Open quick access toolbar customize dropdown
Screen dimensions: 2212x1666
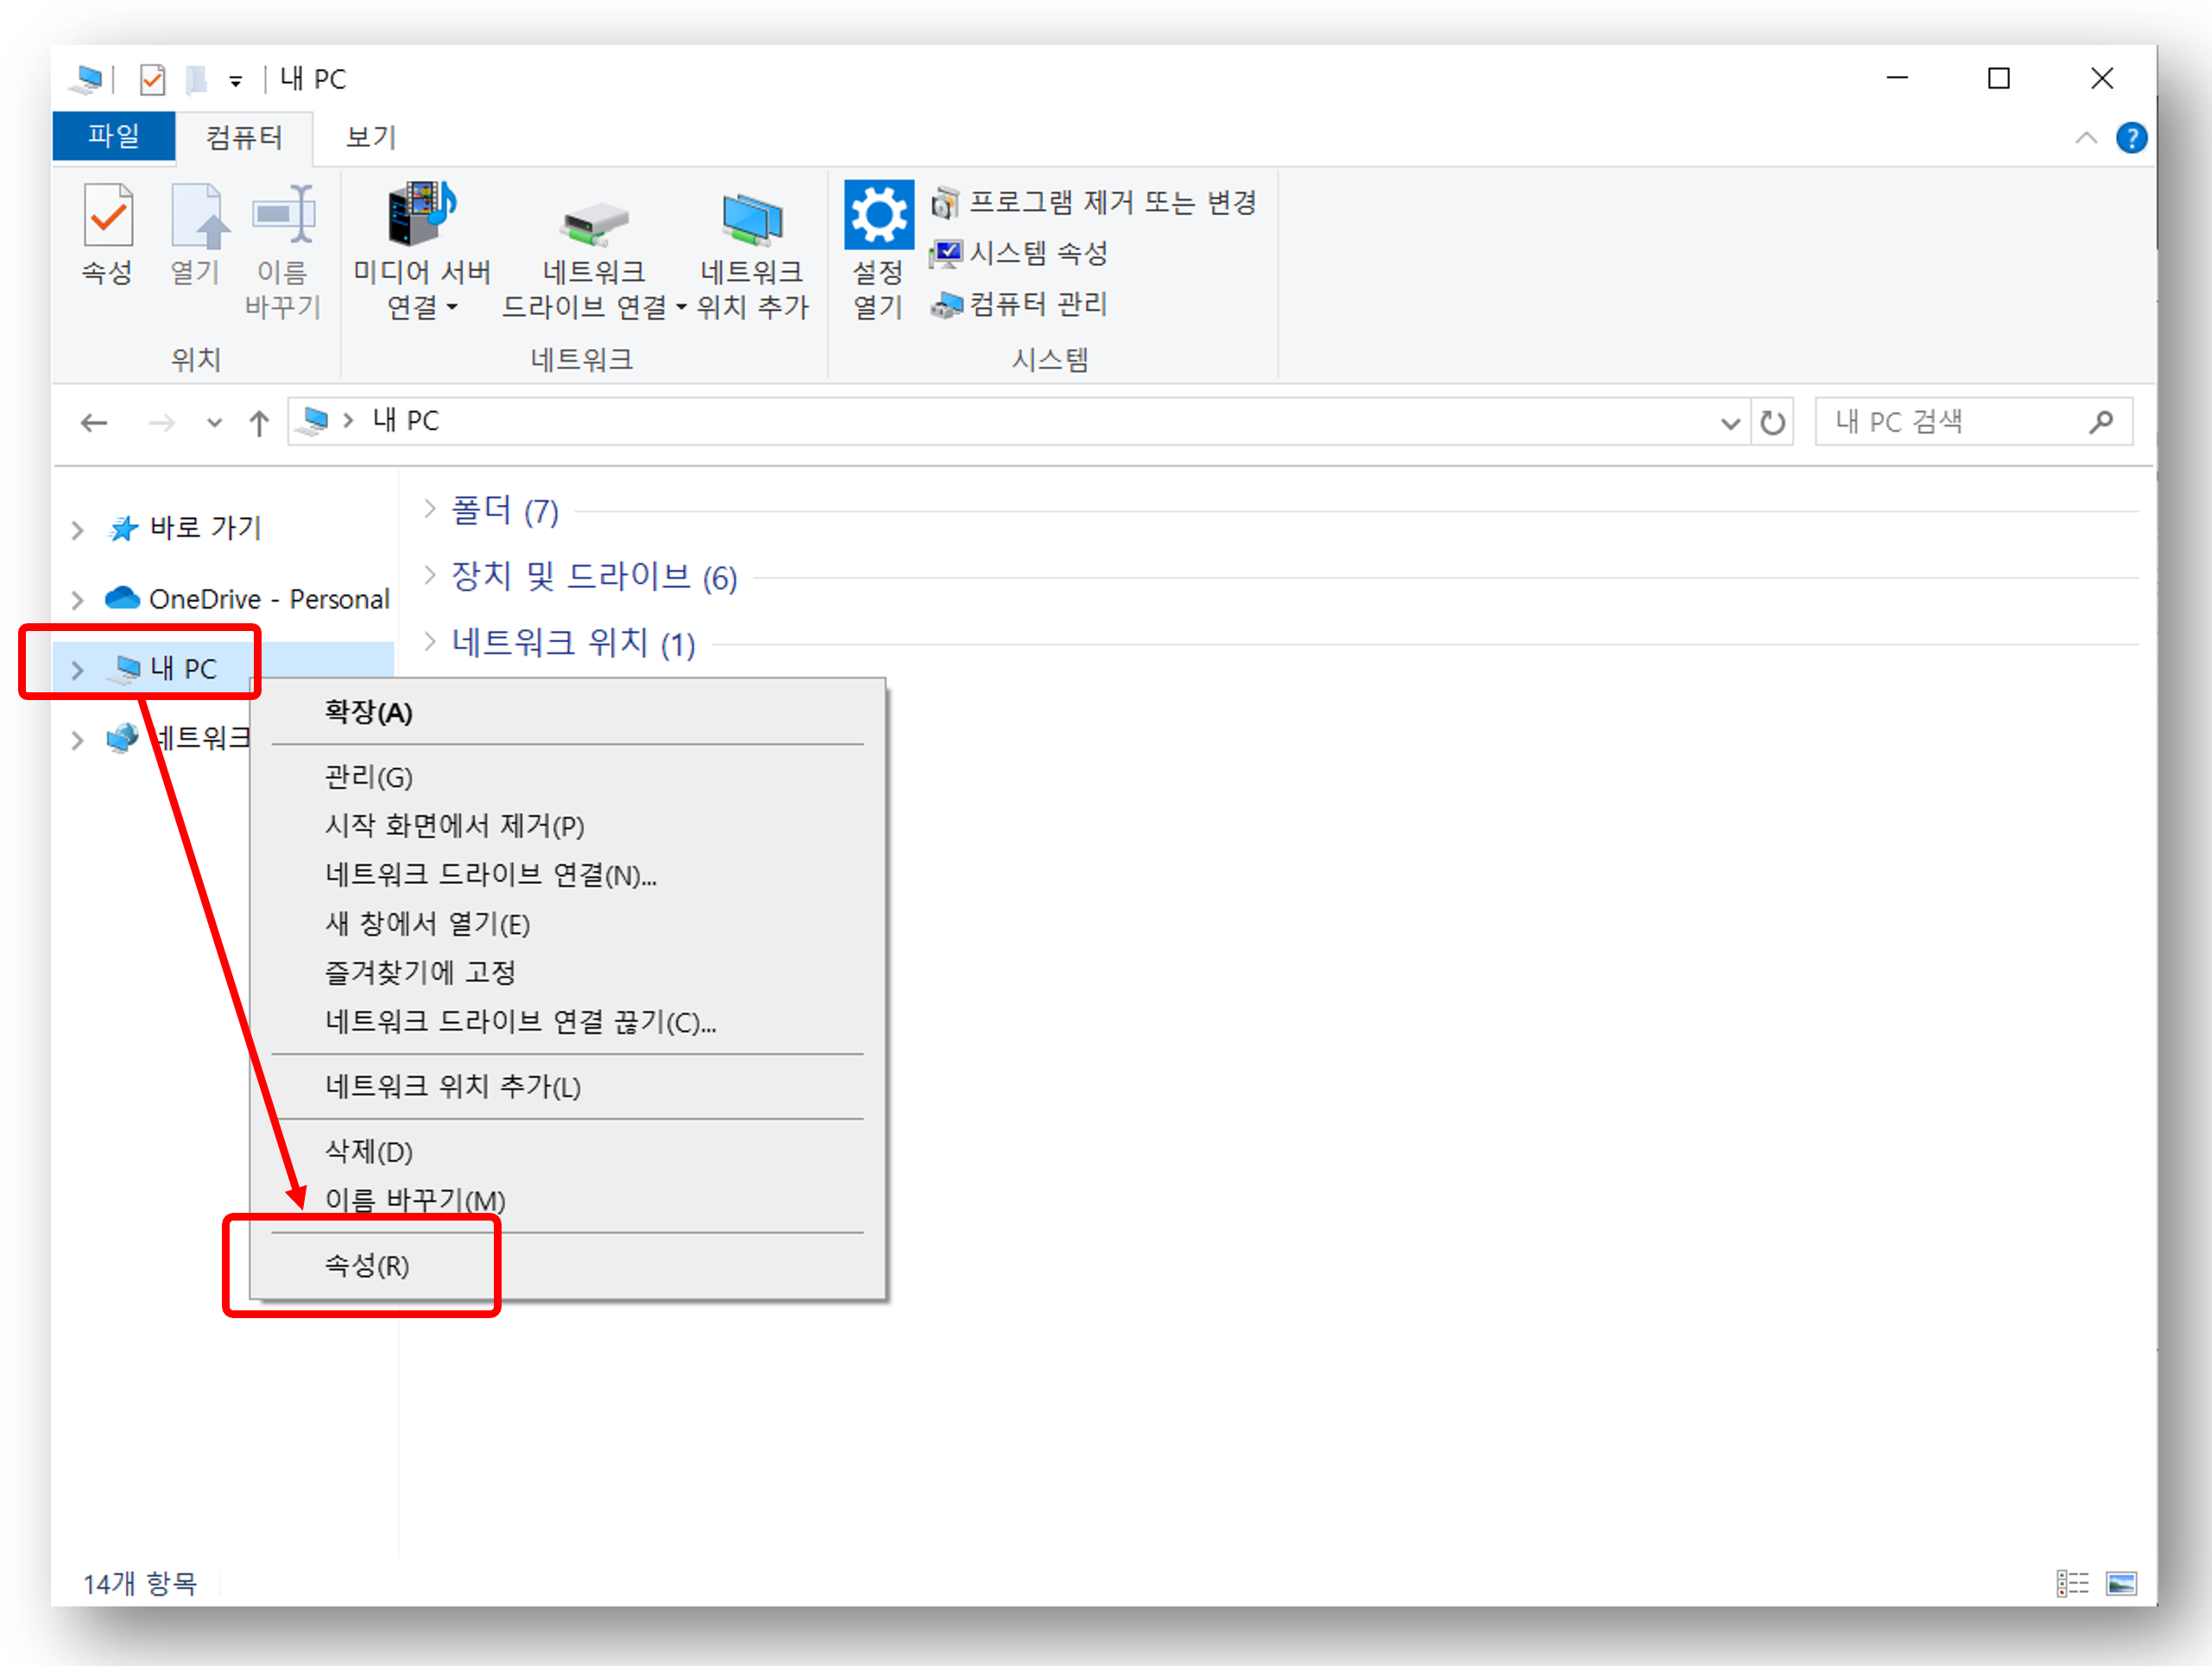click(x=235, y=81)
